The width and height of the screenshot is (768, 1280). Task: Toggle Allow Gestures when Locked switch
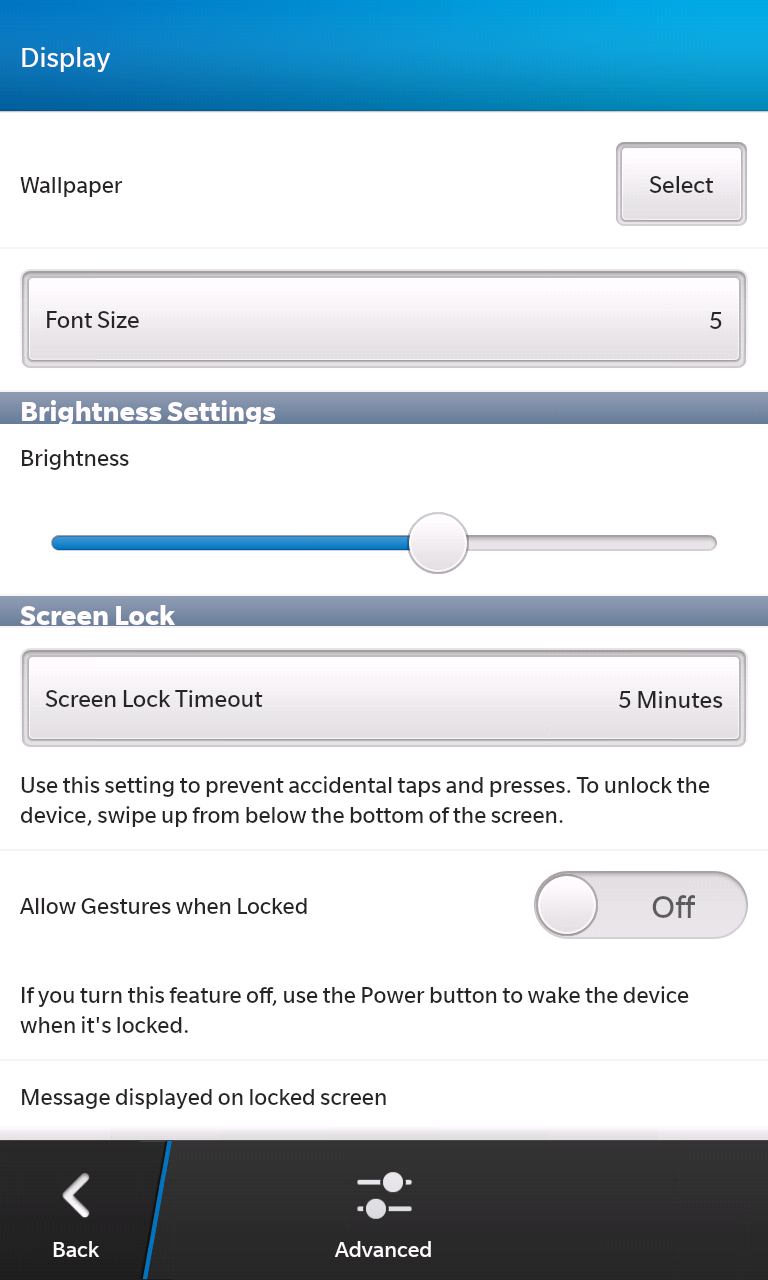641,906
